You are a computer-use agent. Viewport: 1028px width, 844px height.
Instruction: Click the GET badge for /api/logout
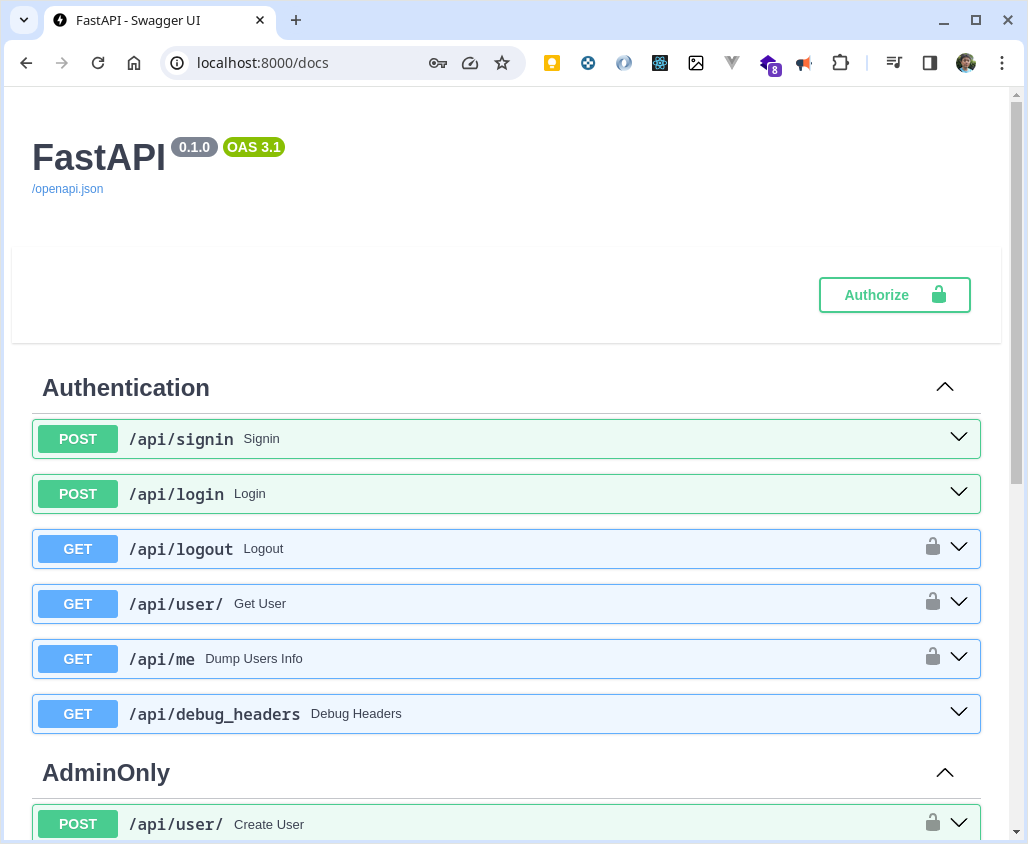[78, 550]
